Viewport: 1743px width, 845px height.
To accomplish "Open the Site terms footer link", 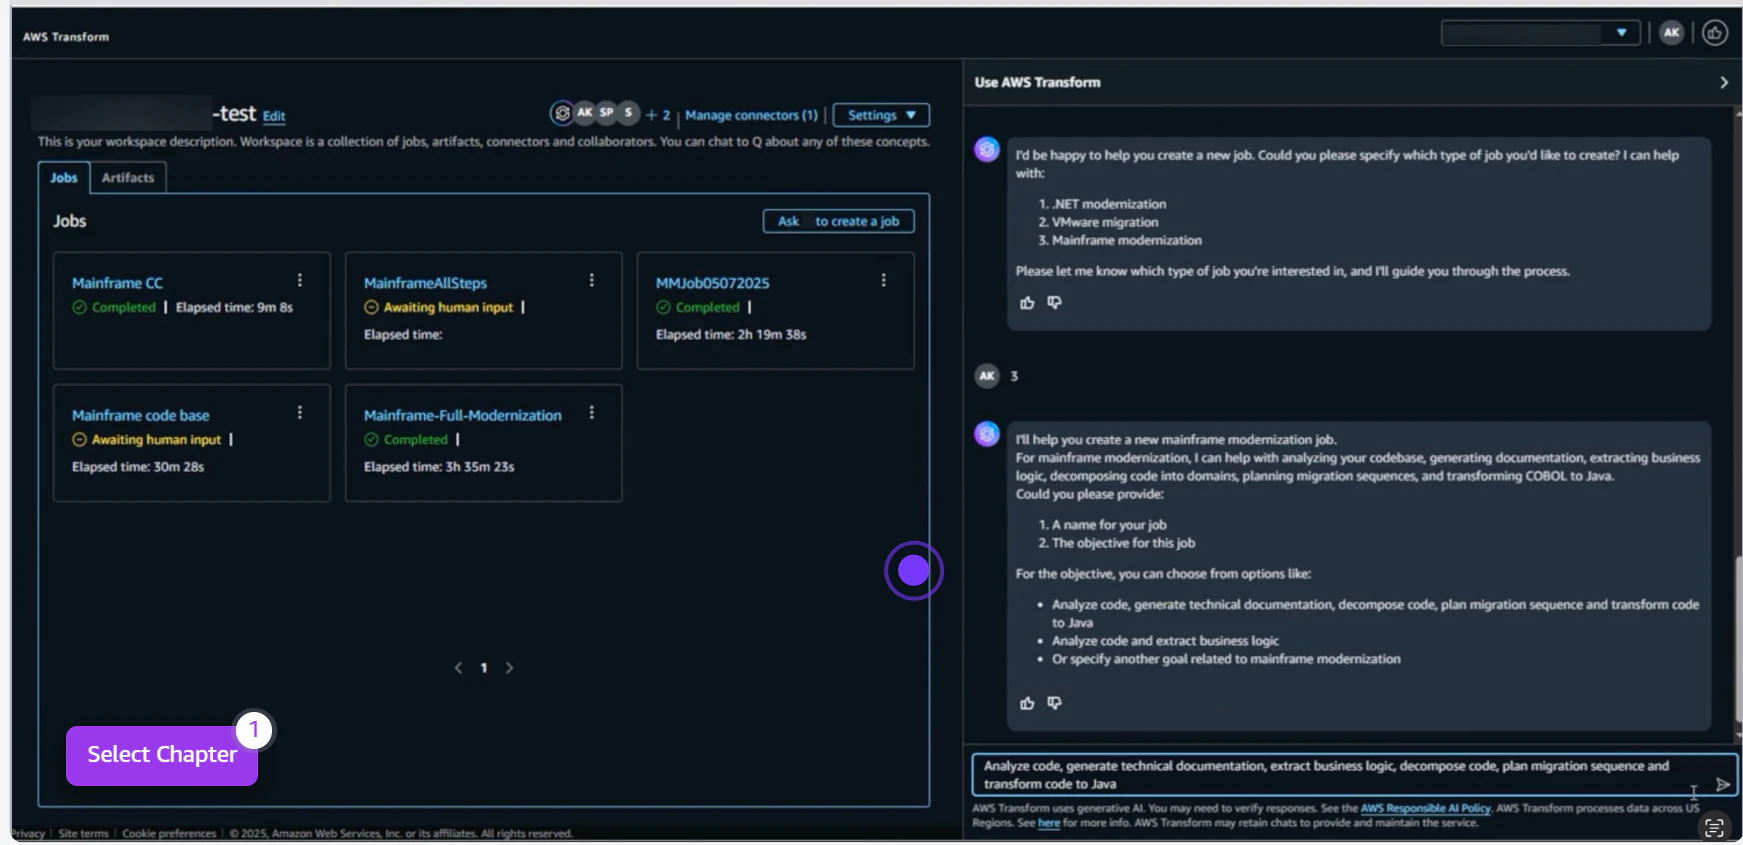I will coord(83,833).
